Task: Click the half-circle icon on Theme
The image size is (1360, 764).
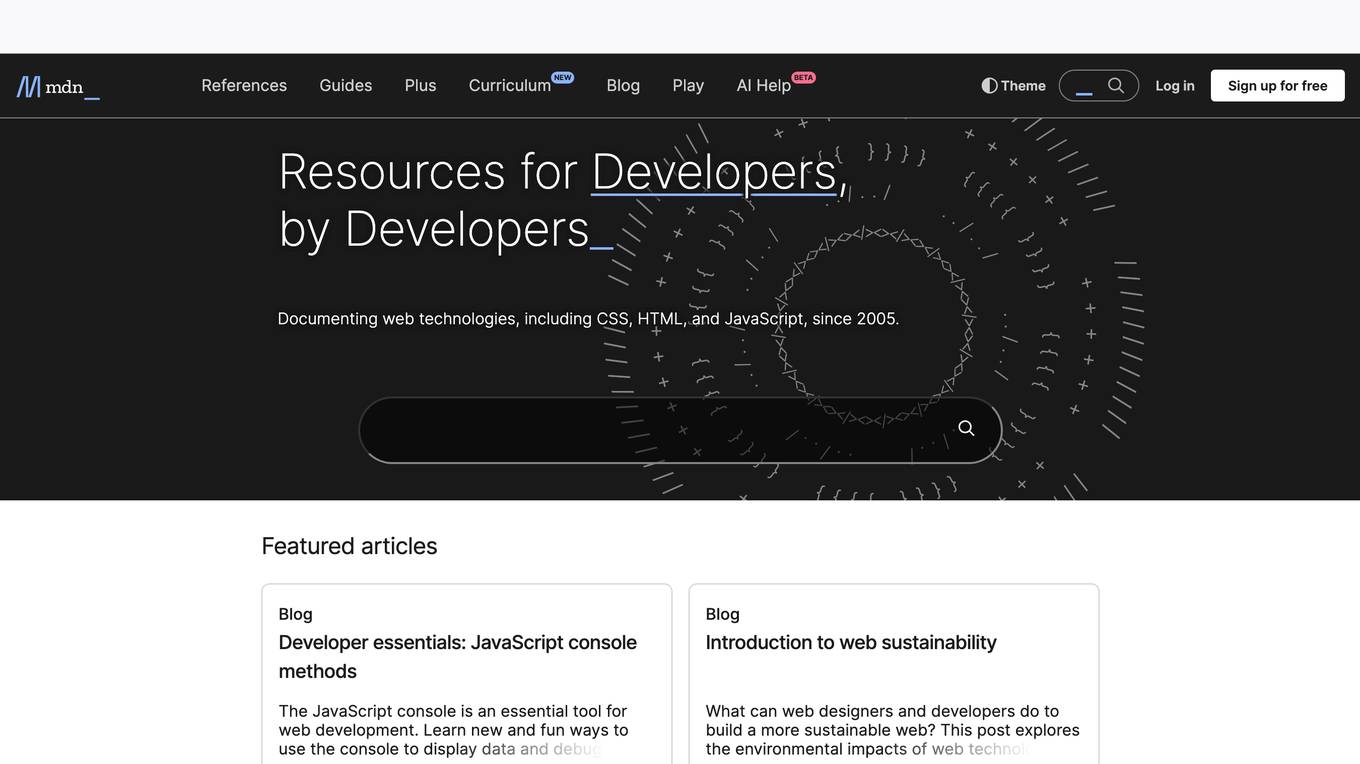Action: (x=989, y=86)
